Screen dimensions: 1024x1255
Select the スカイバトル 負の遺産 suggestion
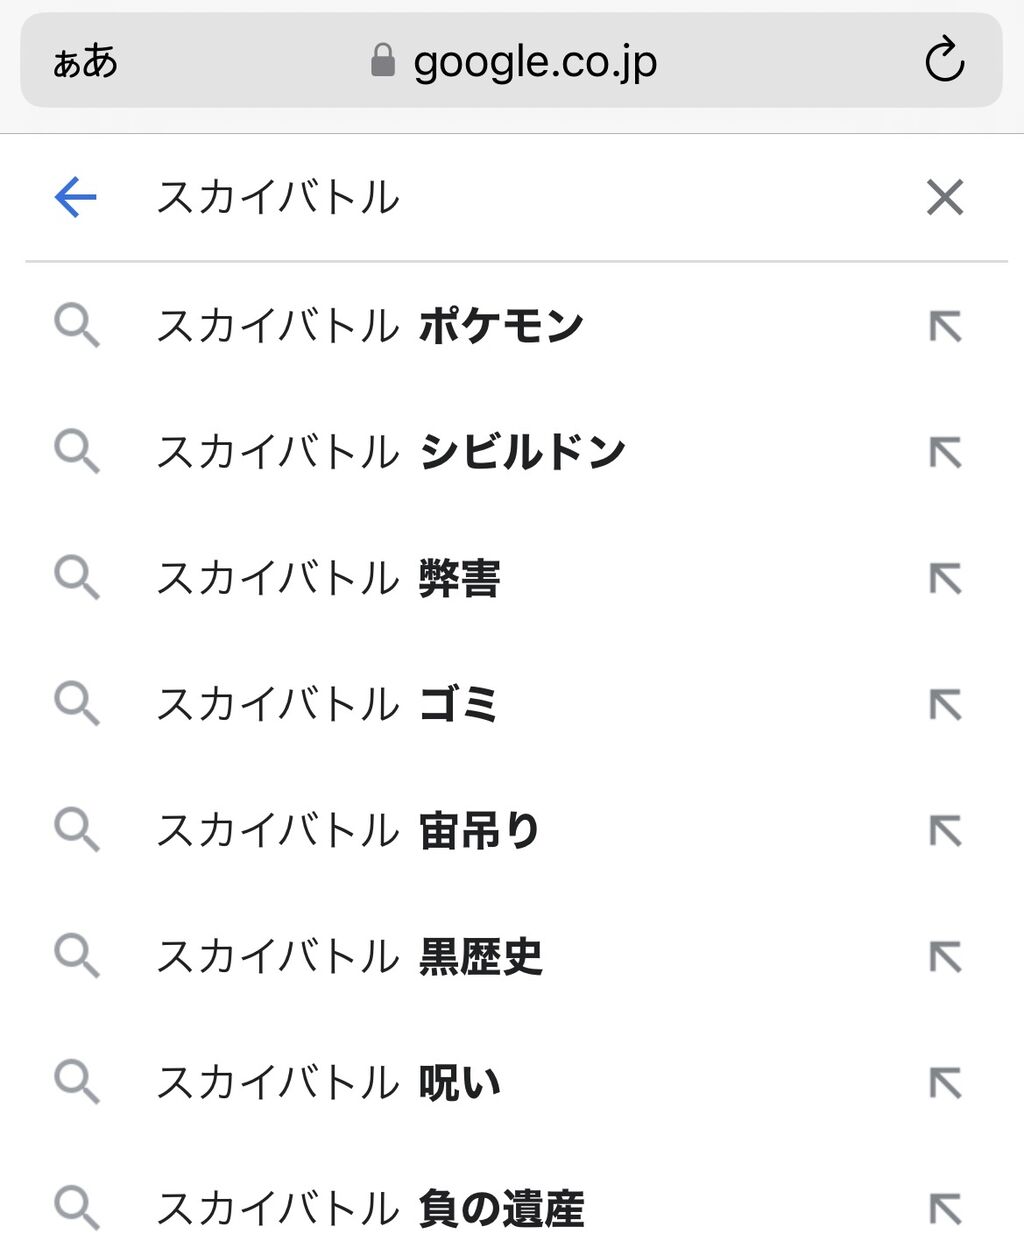(371, 1208)
